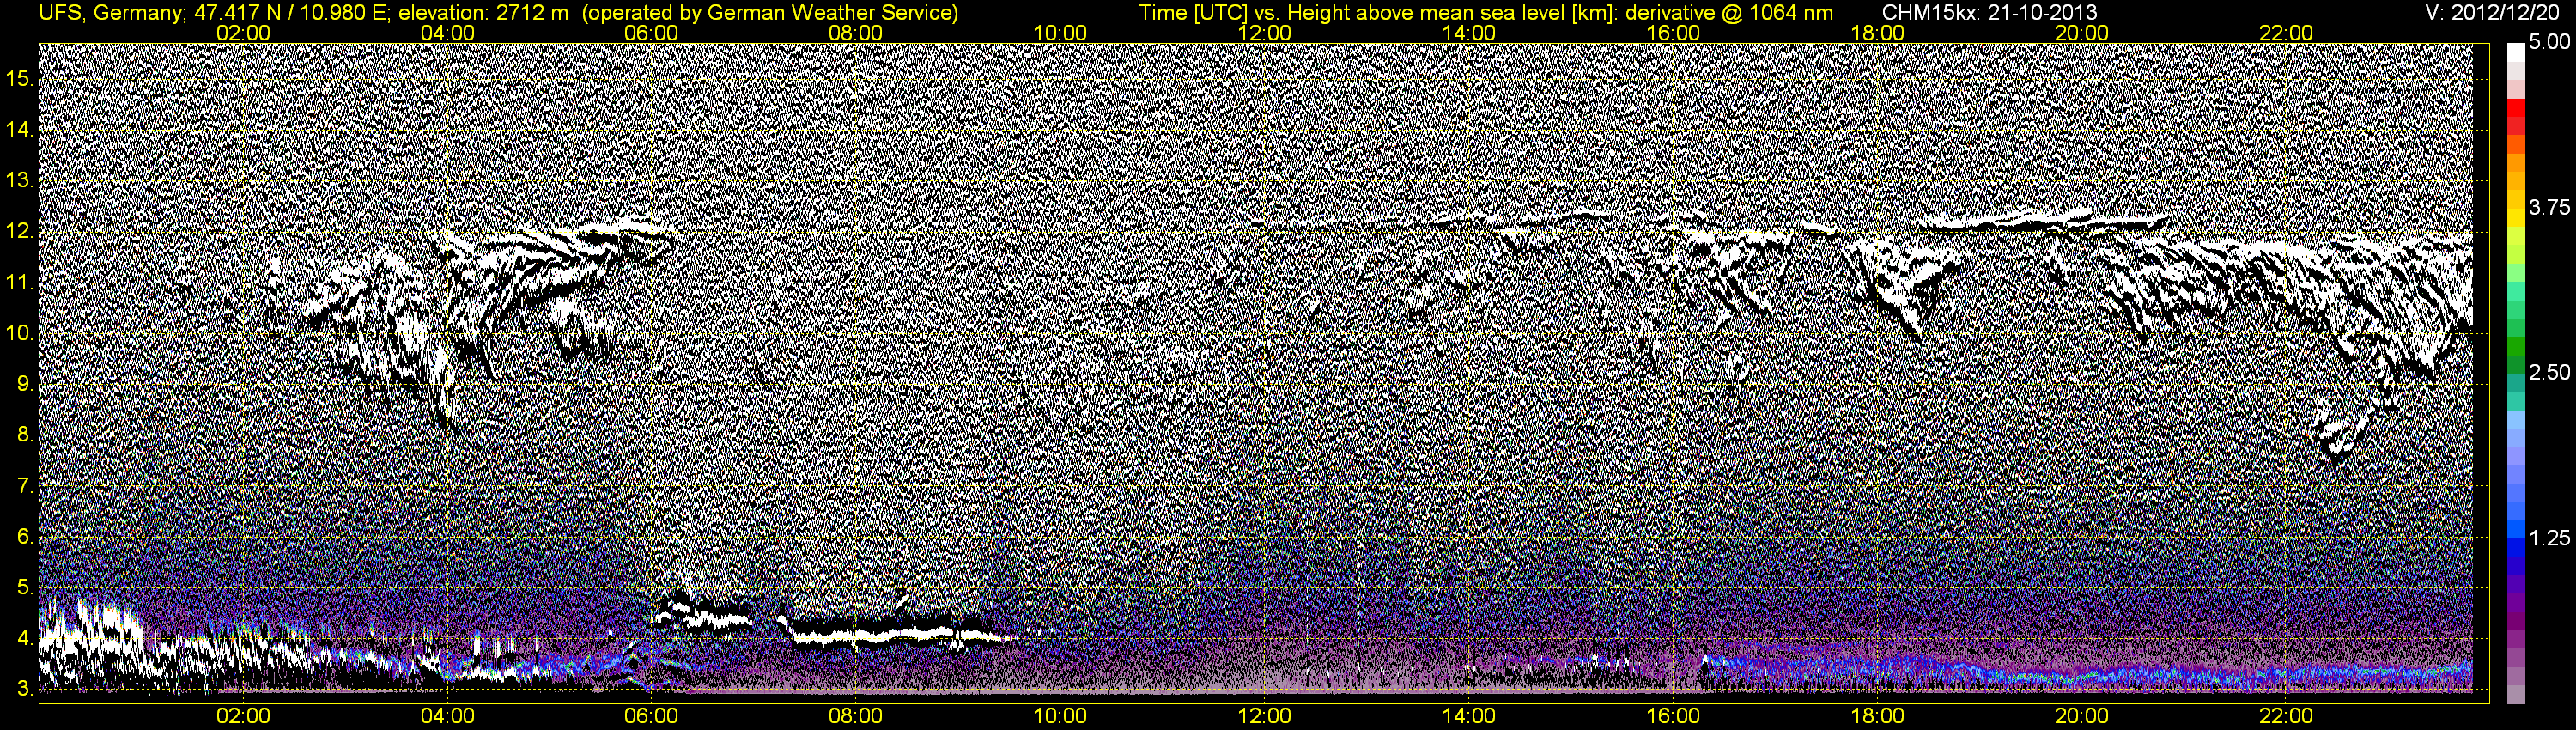This screenshot has height=730, width=2576.
Task: Click the 14:00 label on the bottom time axis
Action: point(1469,716)
